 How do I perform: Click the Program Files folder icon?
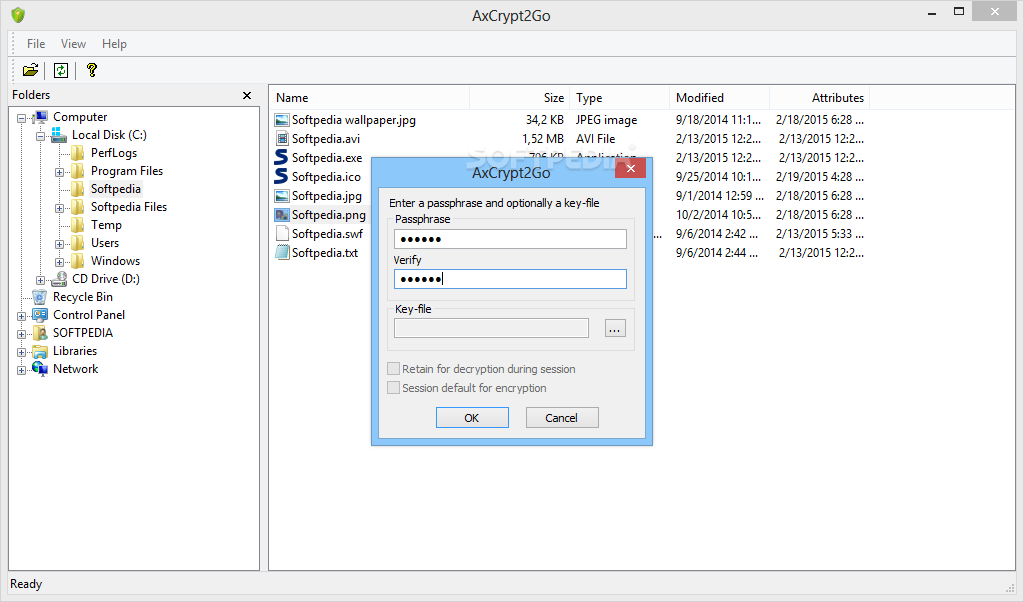78,171
